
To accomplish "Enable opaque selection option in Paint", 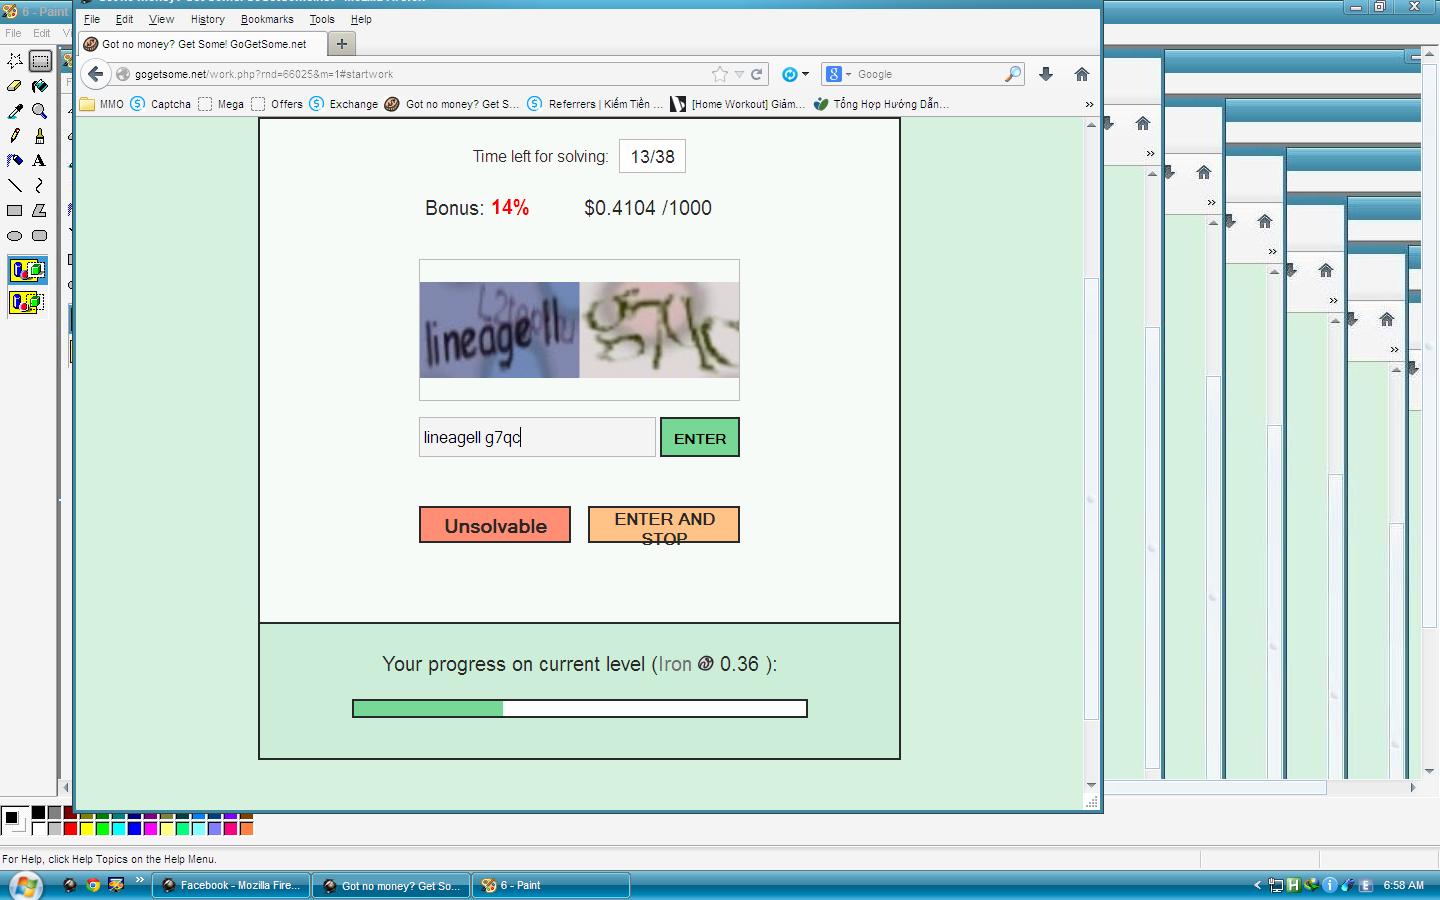I will click(27, 270).
